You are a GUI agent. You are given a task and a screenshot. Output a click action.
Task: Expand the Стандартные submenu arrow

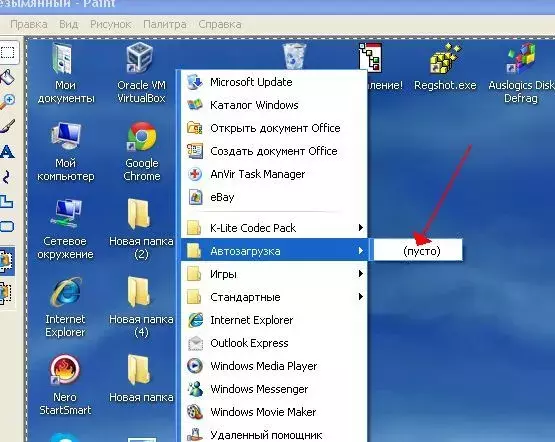click(360, 297)
